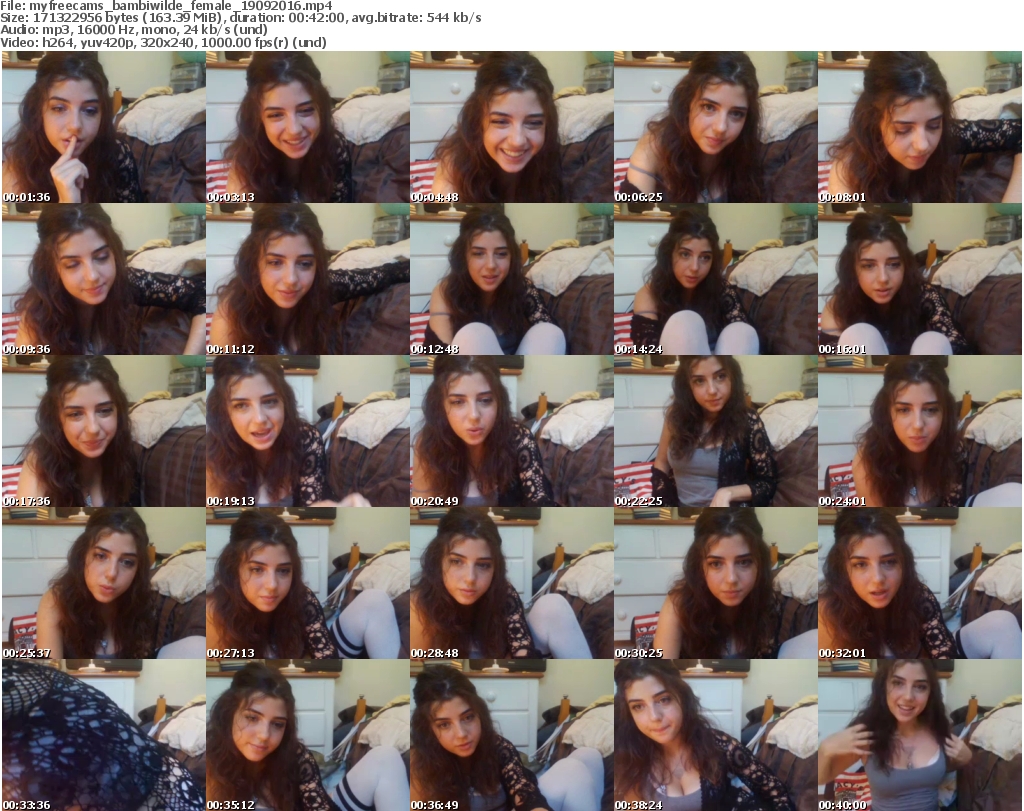The image size is (1024, 811).
Task: Open the thumbnail at 00:38:24
Action: coord(715,735)
